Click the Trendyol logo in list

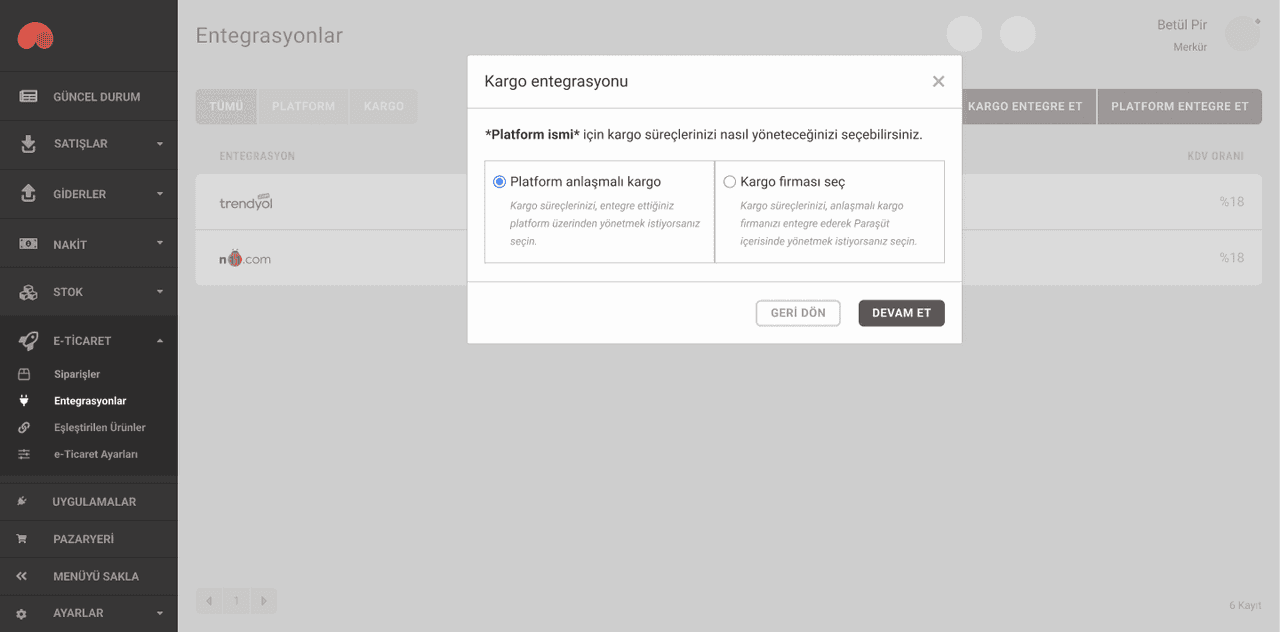click(x=246, y=202)
